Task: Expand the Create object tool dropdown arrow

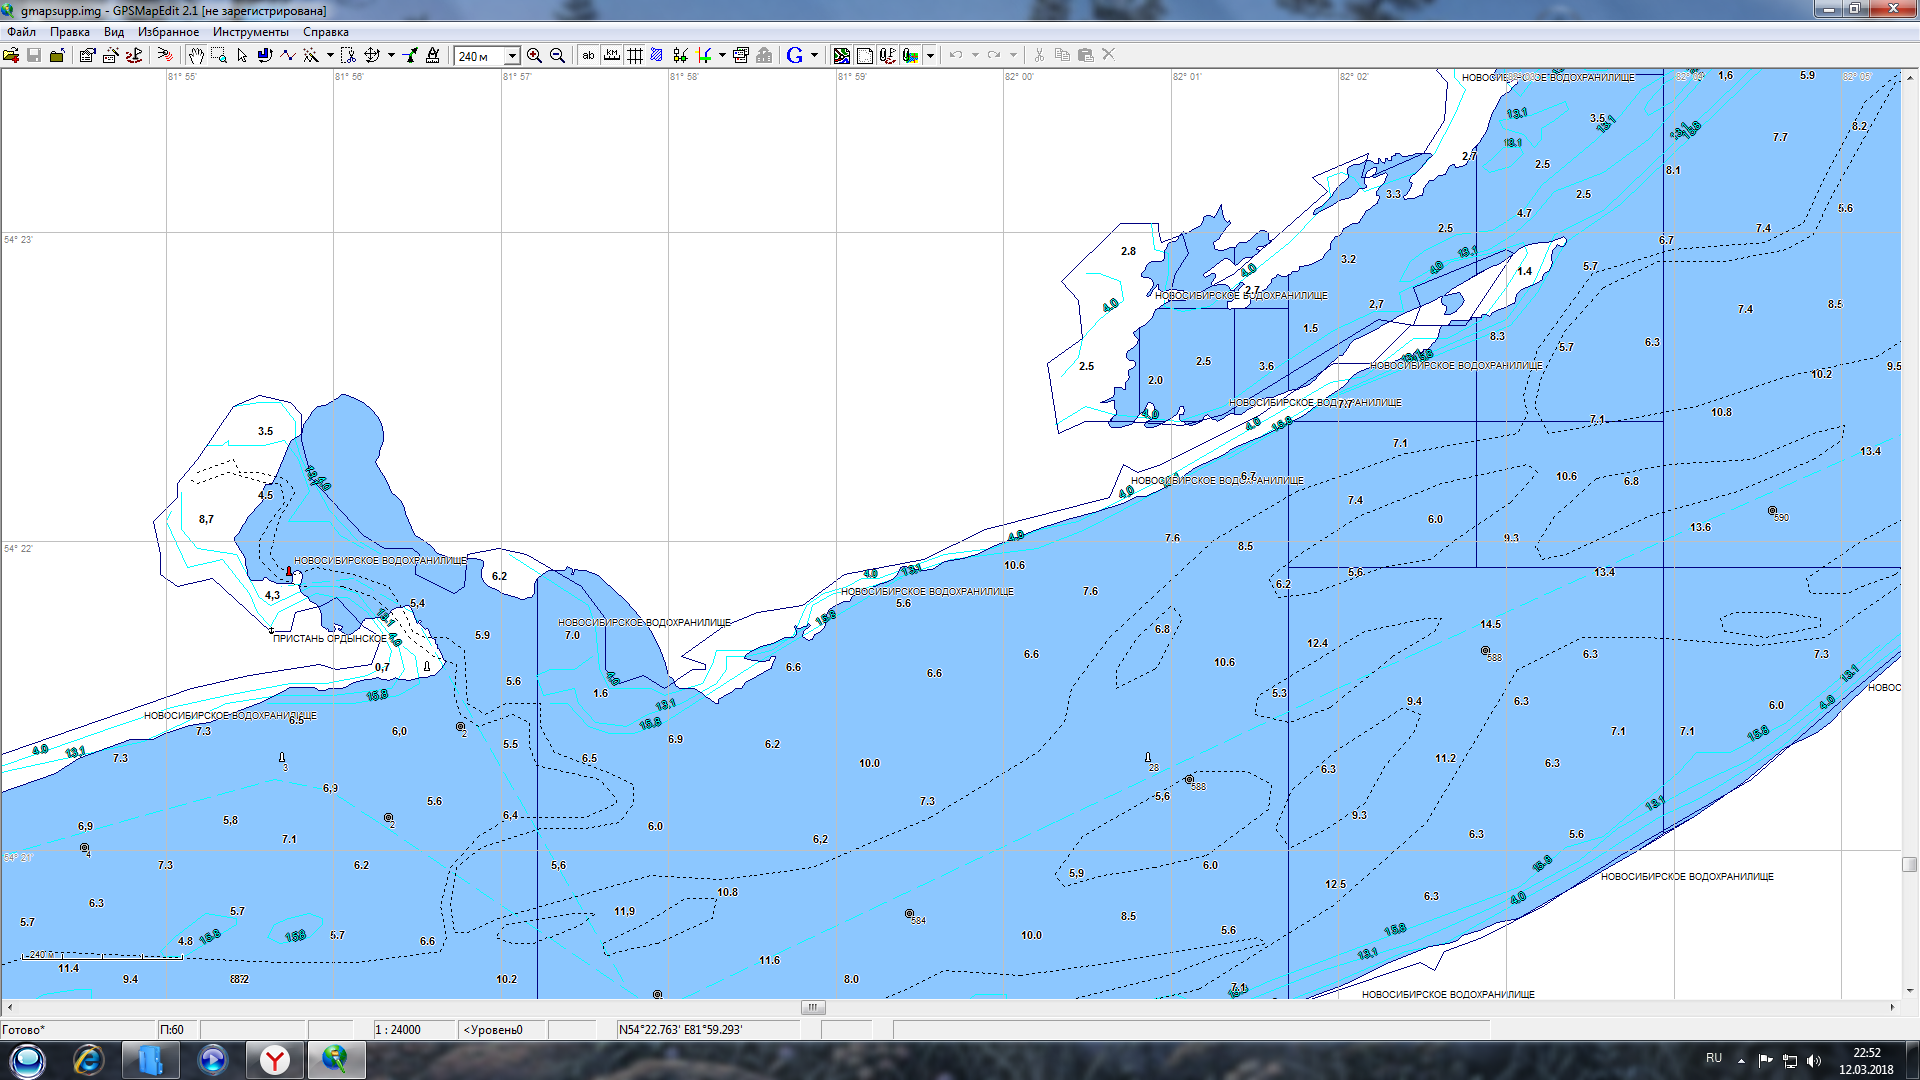Action: (x=330, y=55)
